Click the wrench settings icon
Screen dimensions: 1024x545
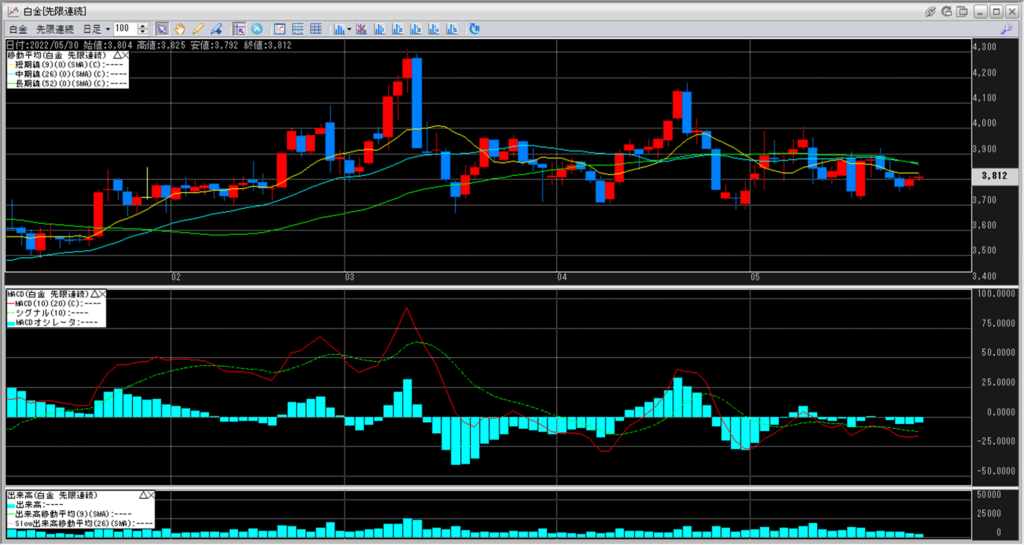pyautogui.click(x=1006, y=29)
